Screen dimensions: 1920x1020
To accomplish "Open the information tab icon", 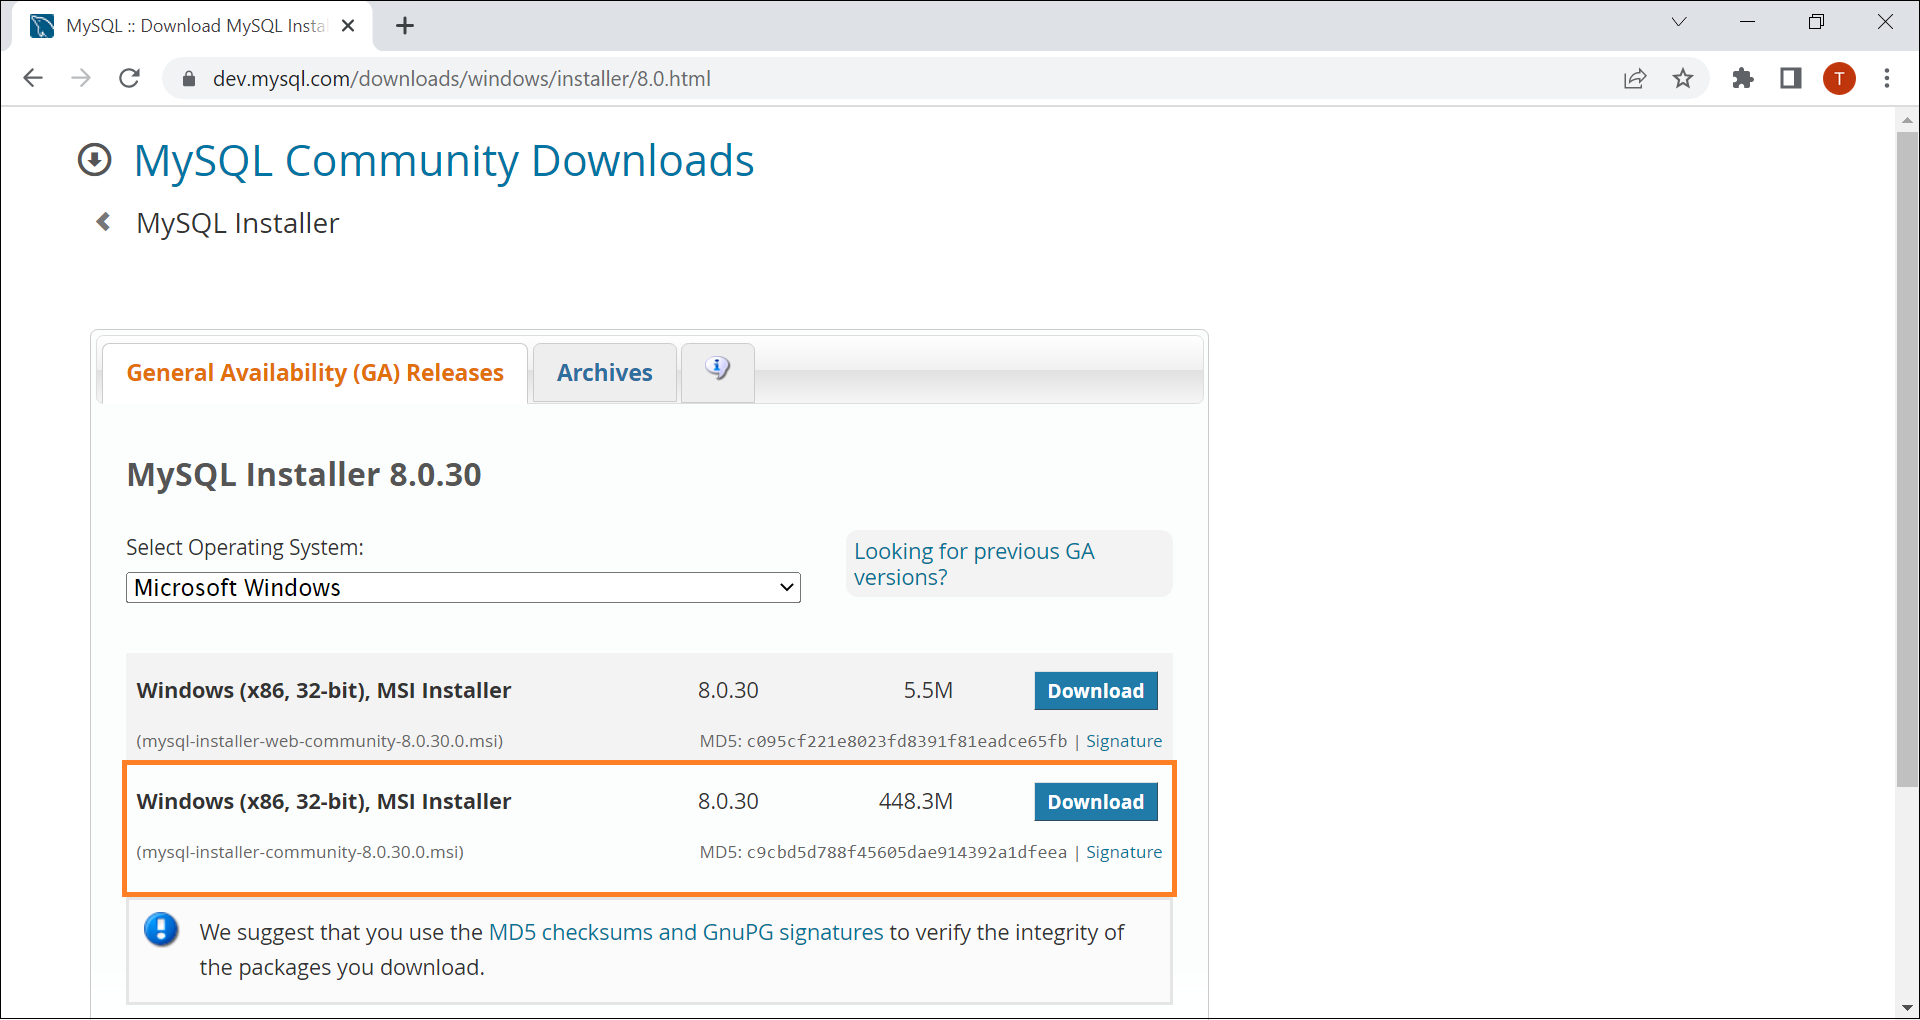I will click(718, 369).
